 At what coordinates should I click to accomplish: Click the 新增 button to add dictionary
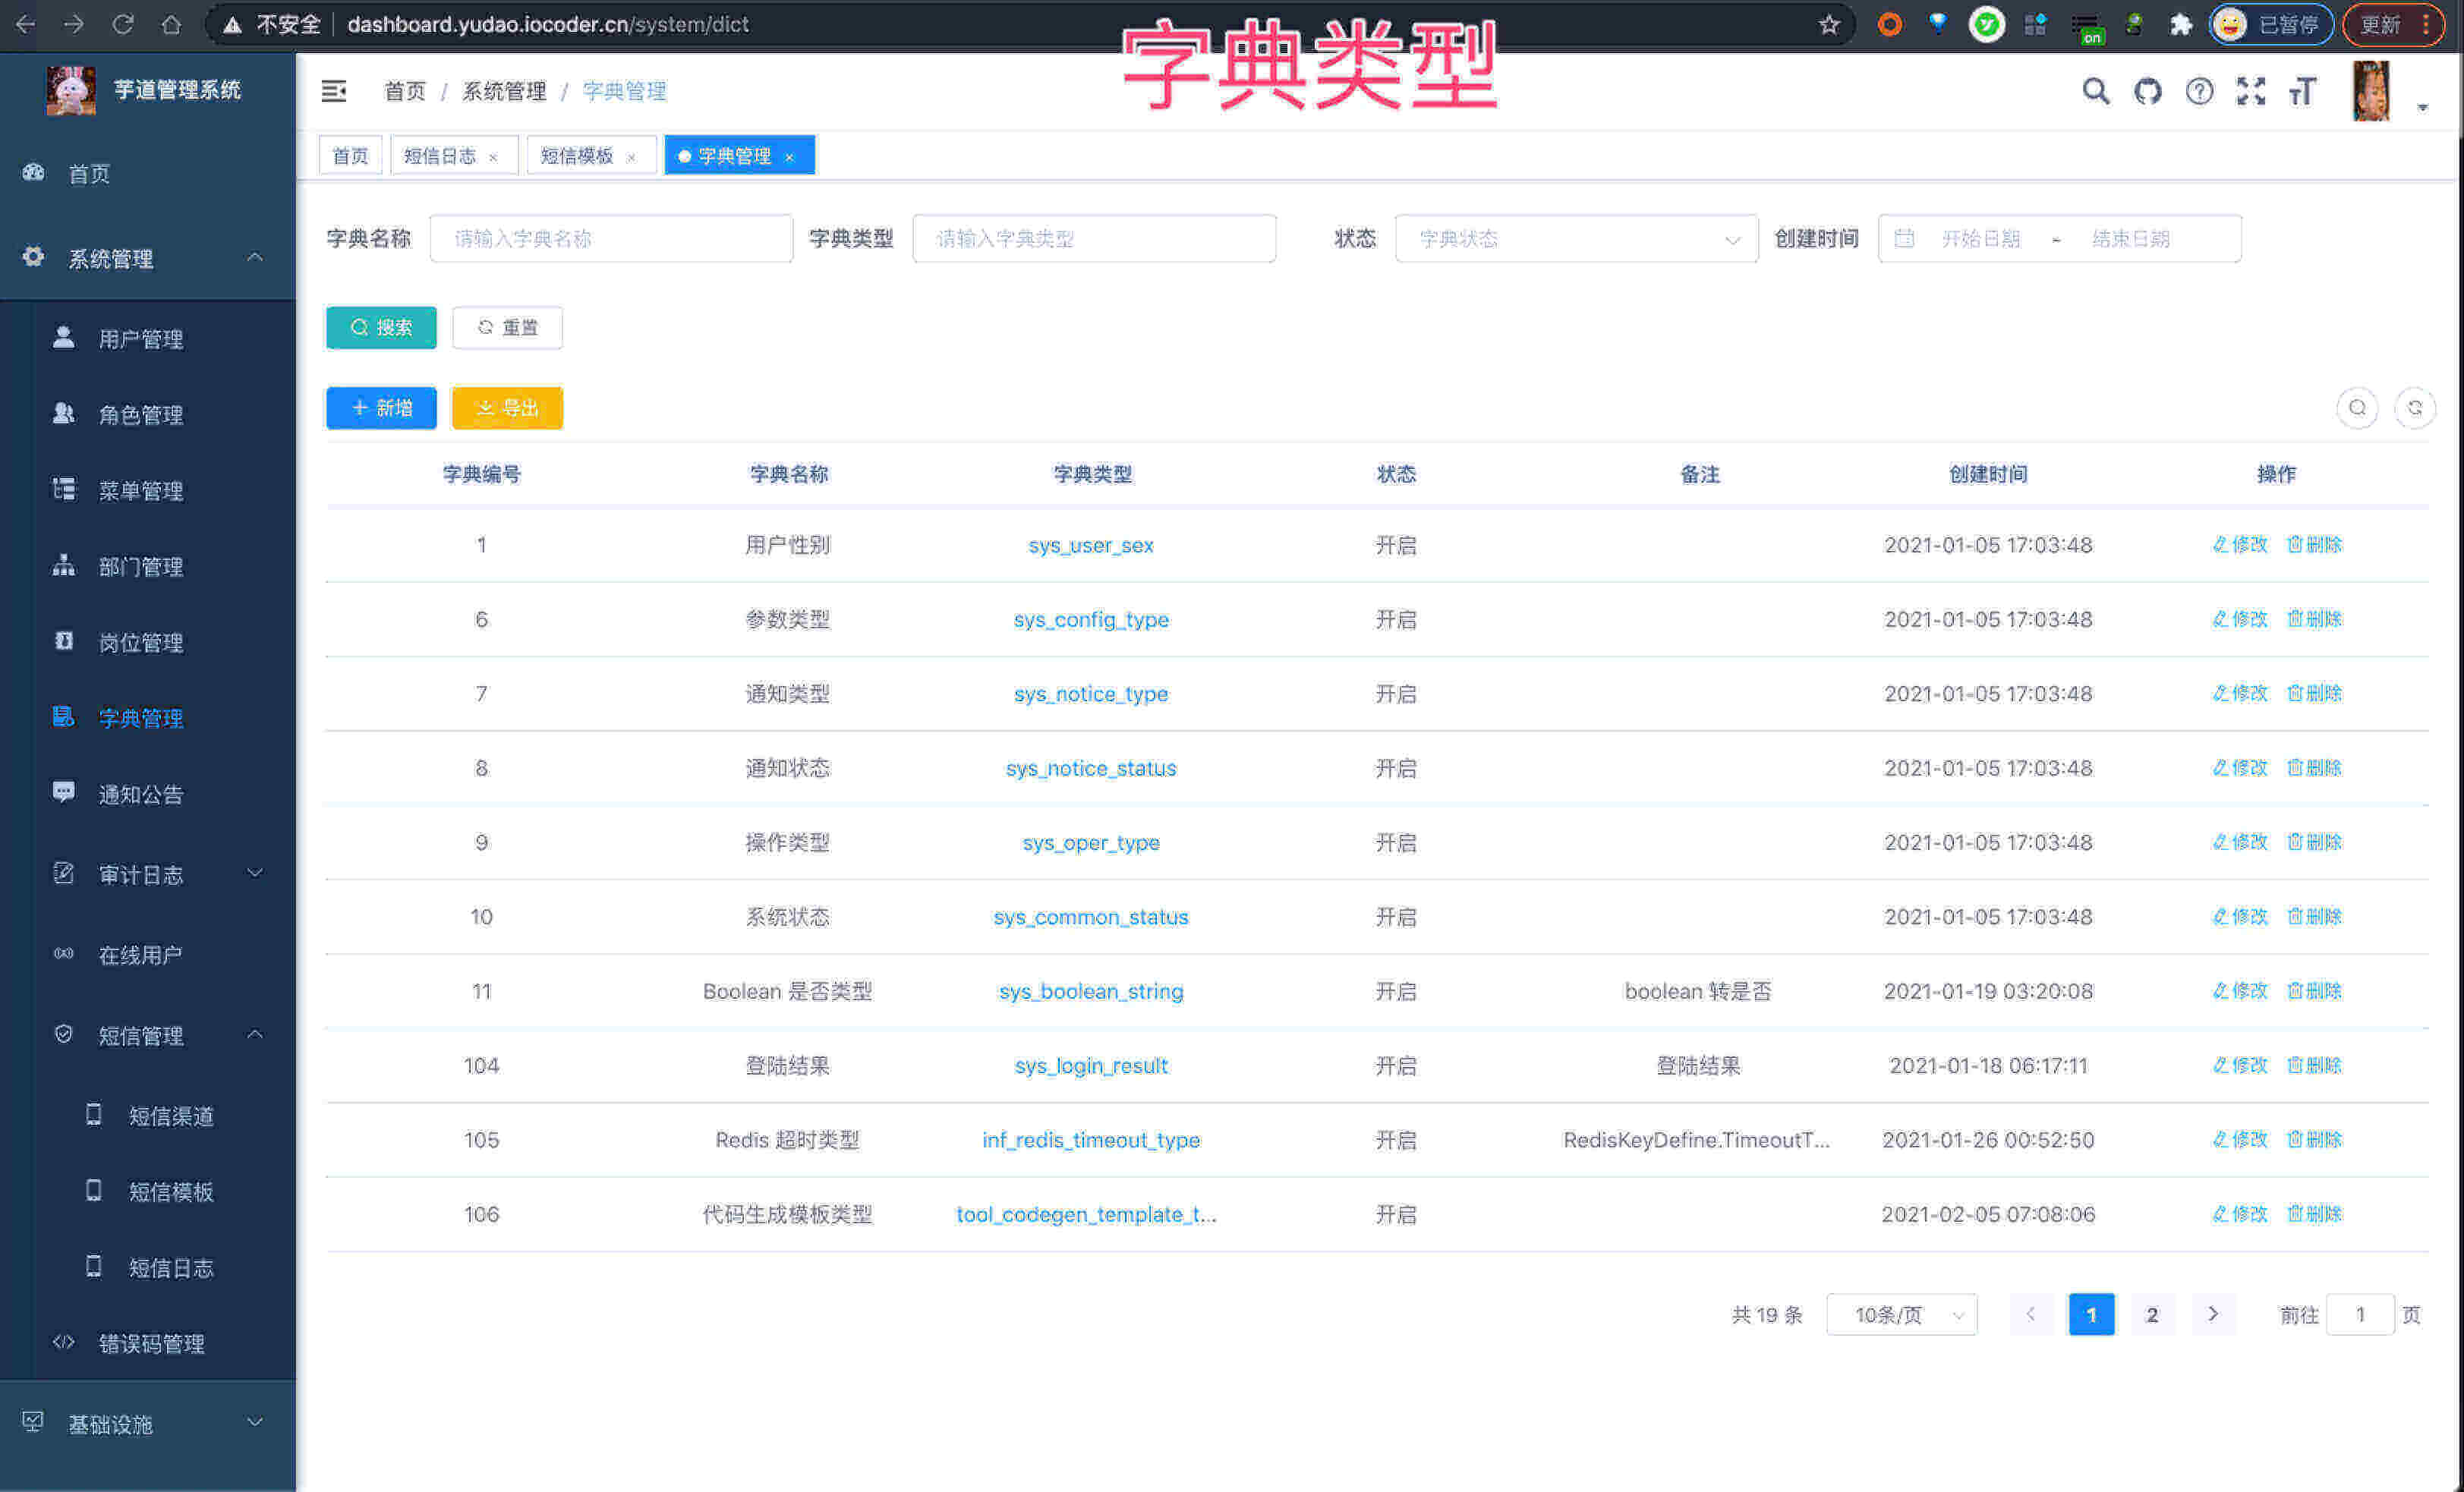[381, 407]
